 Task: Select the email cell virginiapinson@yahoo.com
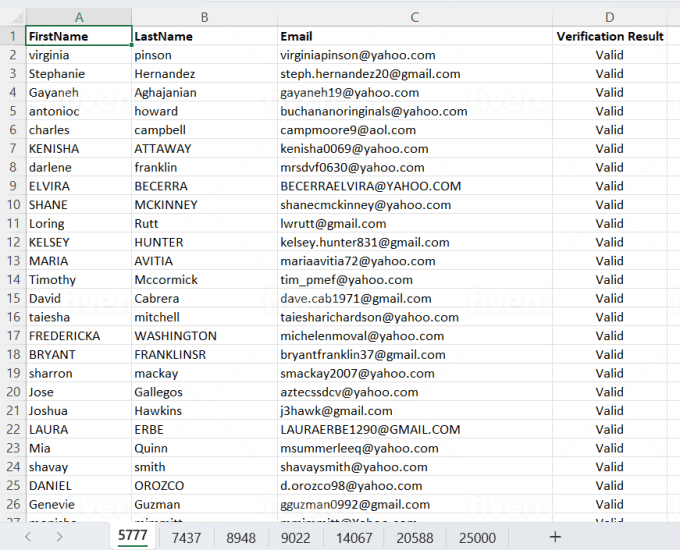[414, 55]
